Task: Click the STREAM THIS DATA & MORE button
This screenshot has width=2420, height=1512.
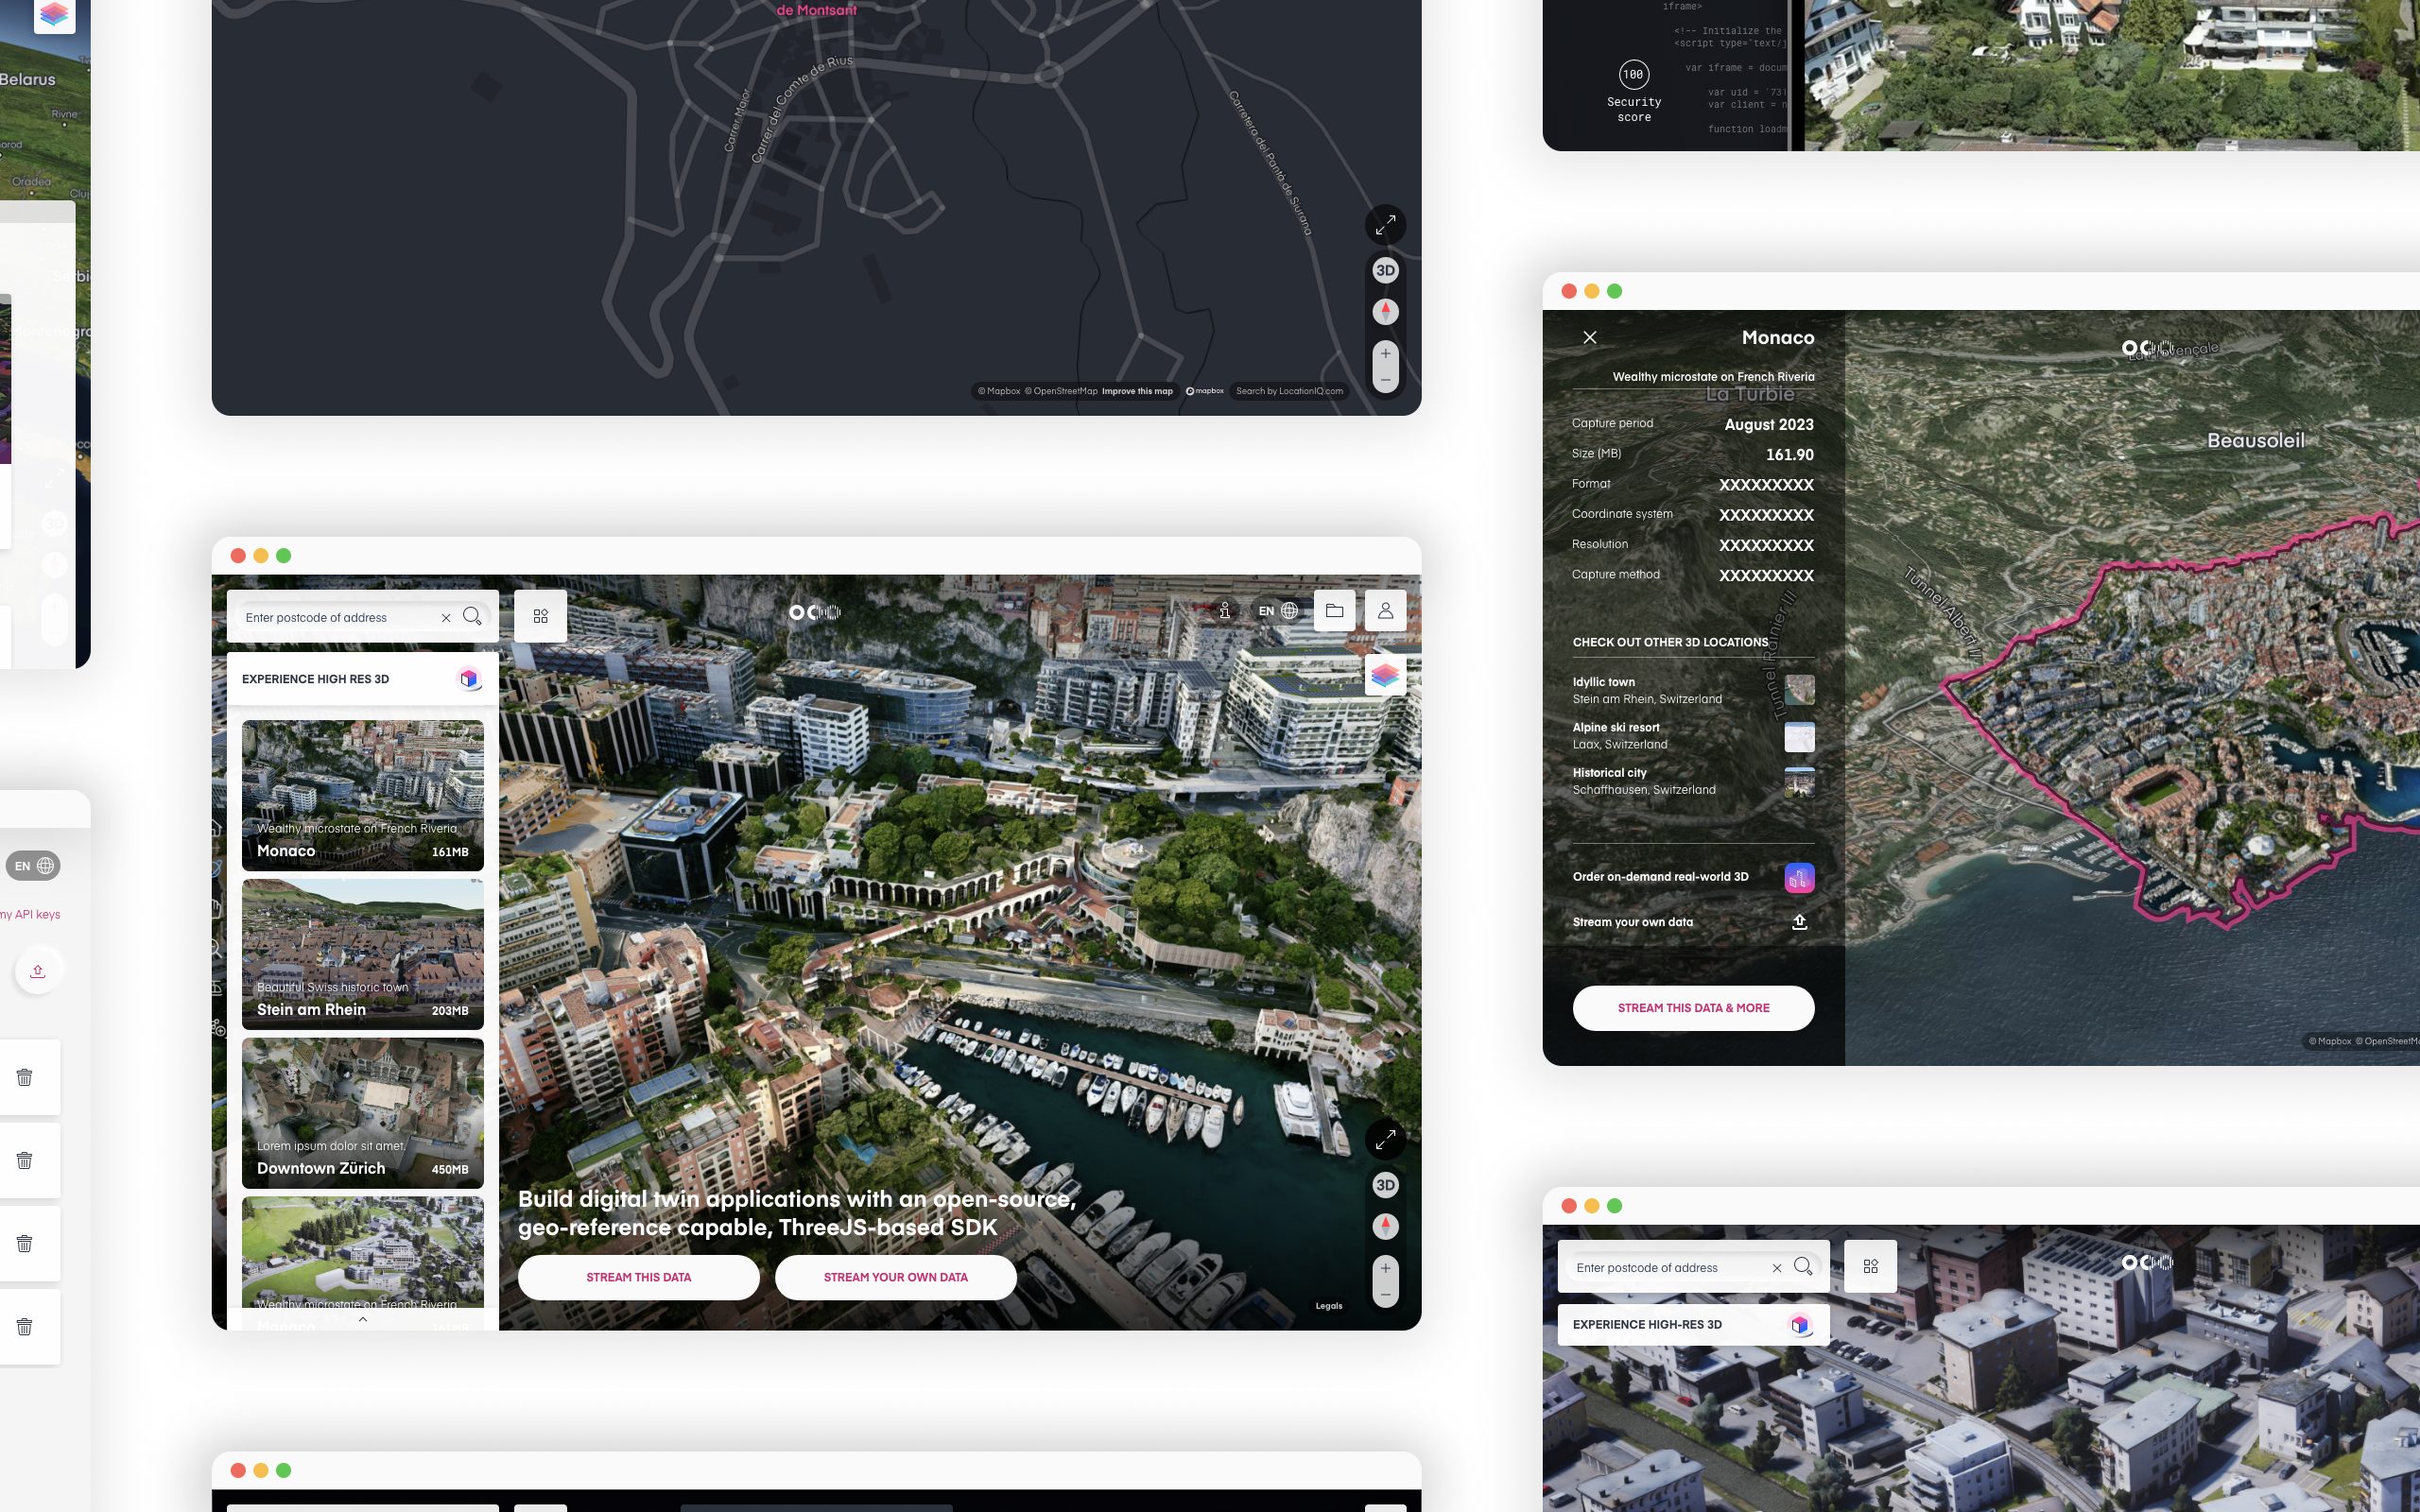Action: (x=1693, y=1008)
